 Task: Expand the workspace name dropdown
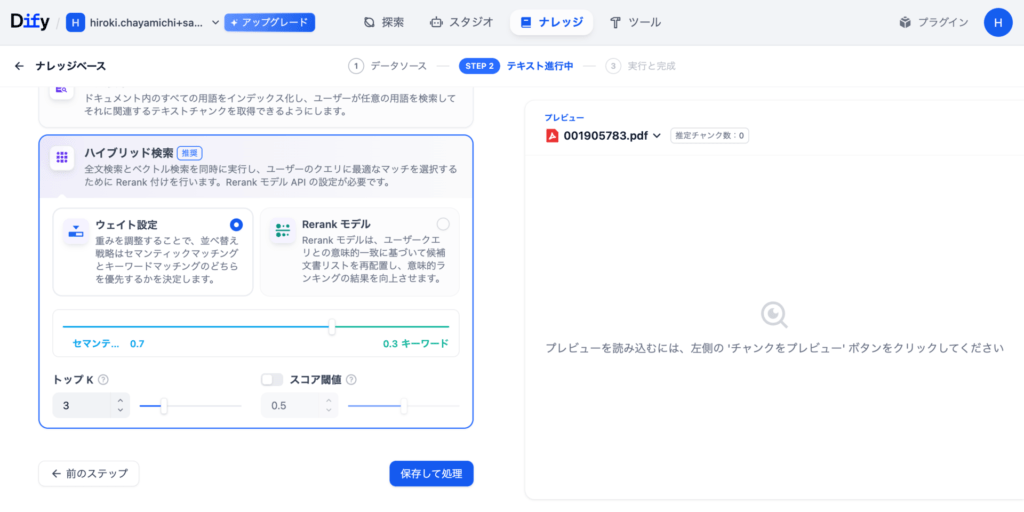point(216,23)
